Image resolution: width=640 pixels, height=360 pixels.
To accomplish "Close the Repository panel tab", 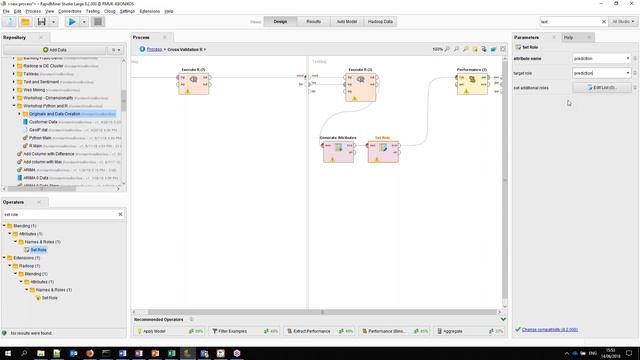I will coord(41,38).
